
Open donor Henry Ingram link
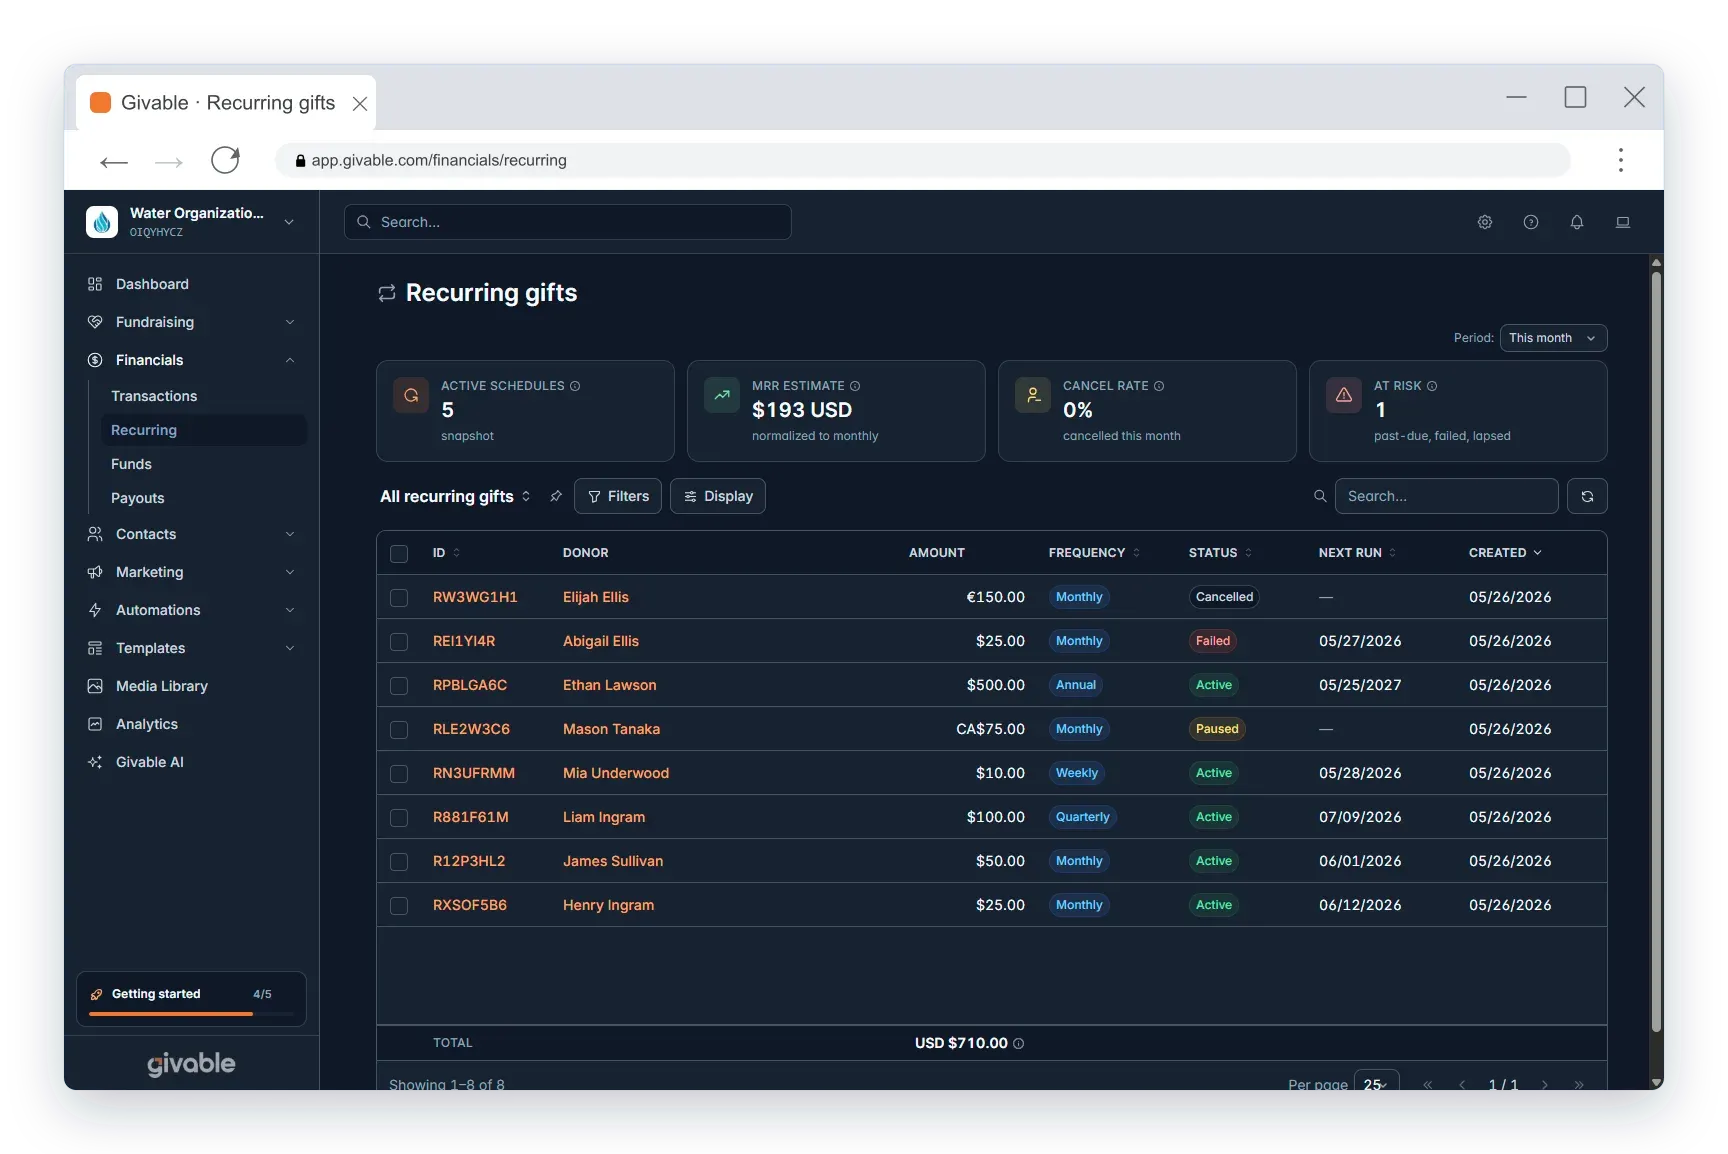click(x=608, y=905)
